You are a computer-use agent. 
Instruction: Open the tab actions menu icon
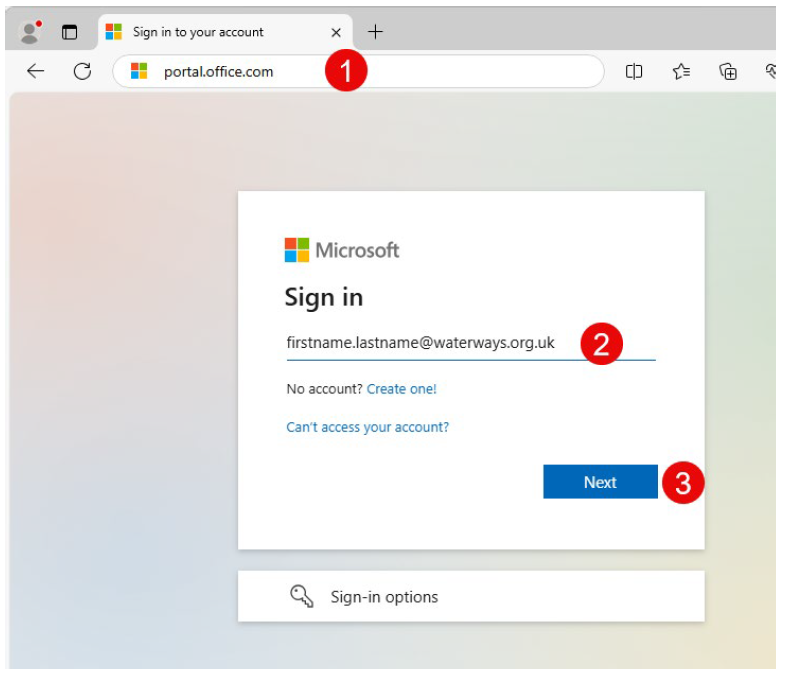69,32
